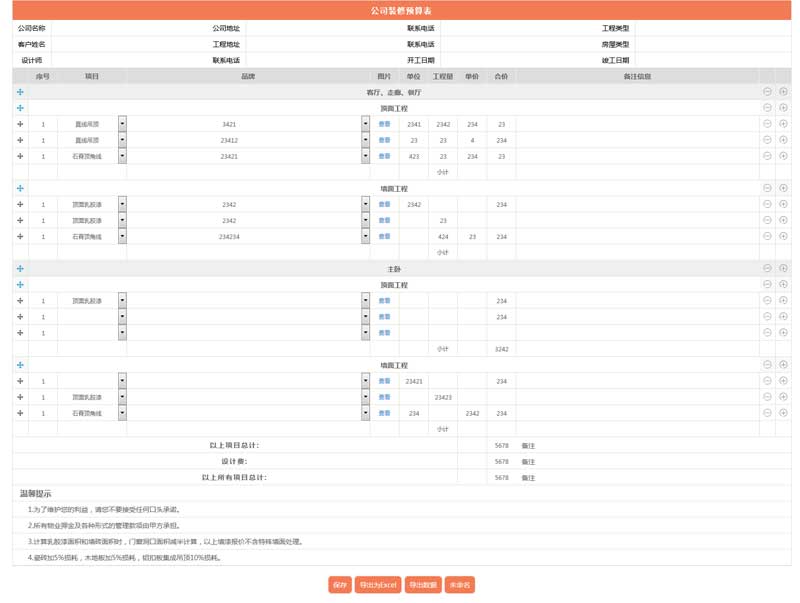Open the item dropdown in the brand 3421 row

[122, 124]
